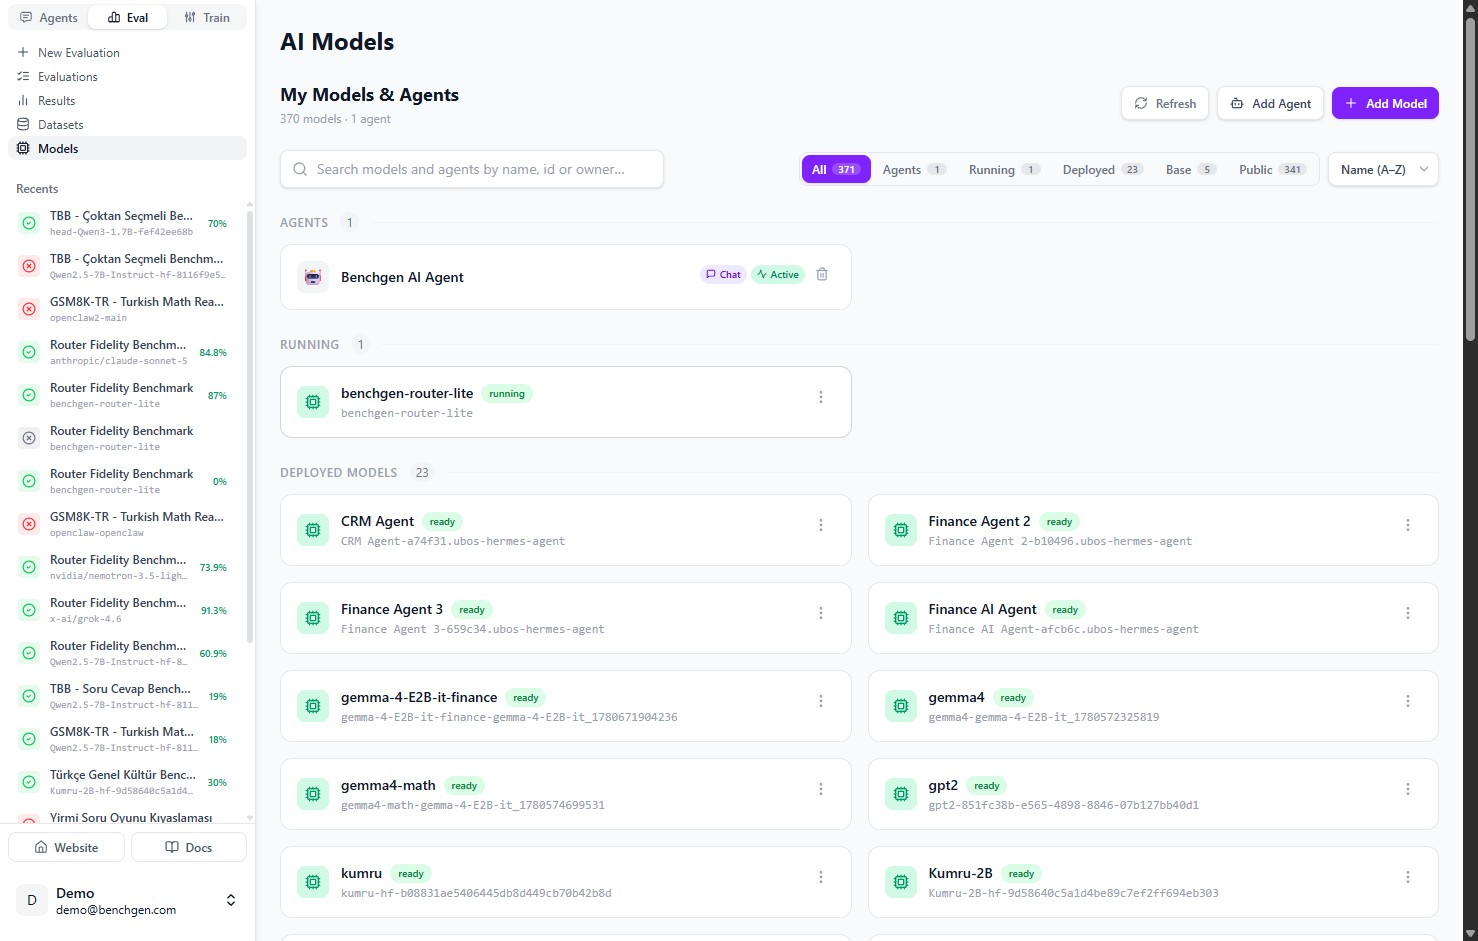Open the options menu for gpt2 model
This screenshot has width=1478, height=941.
click(x=1408, y=789)
